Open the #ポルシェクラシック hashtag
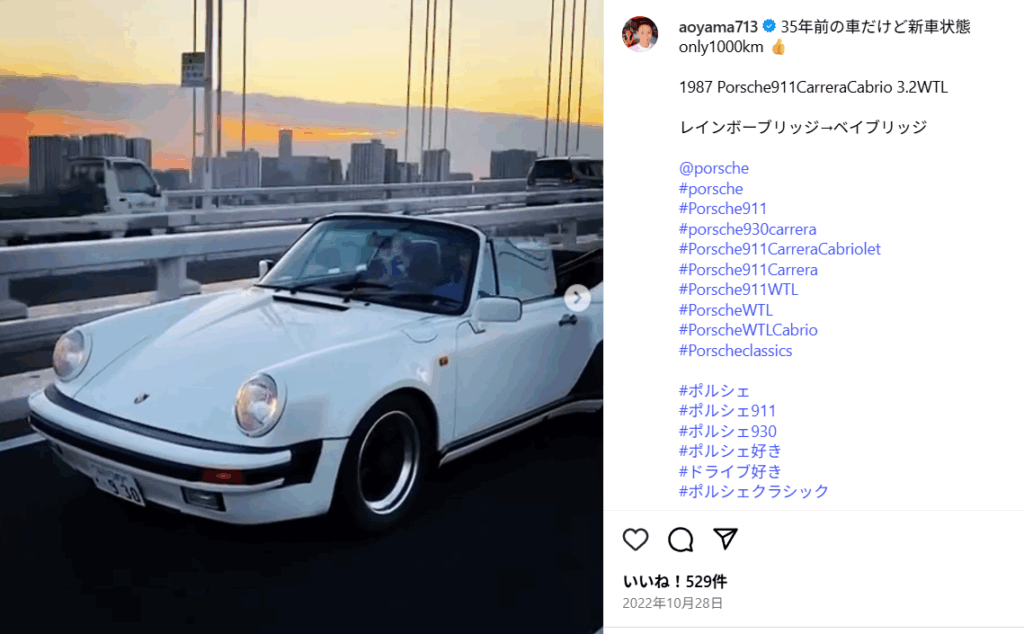Viewport: 1024px width, 634px height. pyautogui.click(x=754, y=491)
